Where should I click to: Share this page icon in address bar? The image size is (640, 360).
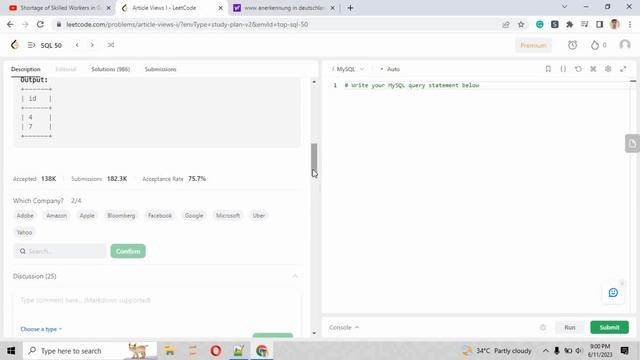click(x=506, y=24)
